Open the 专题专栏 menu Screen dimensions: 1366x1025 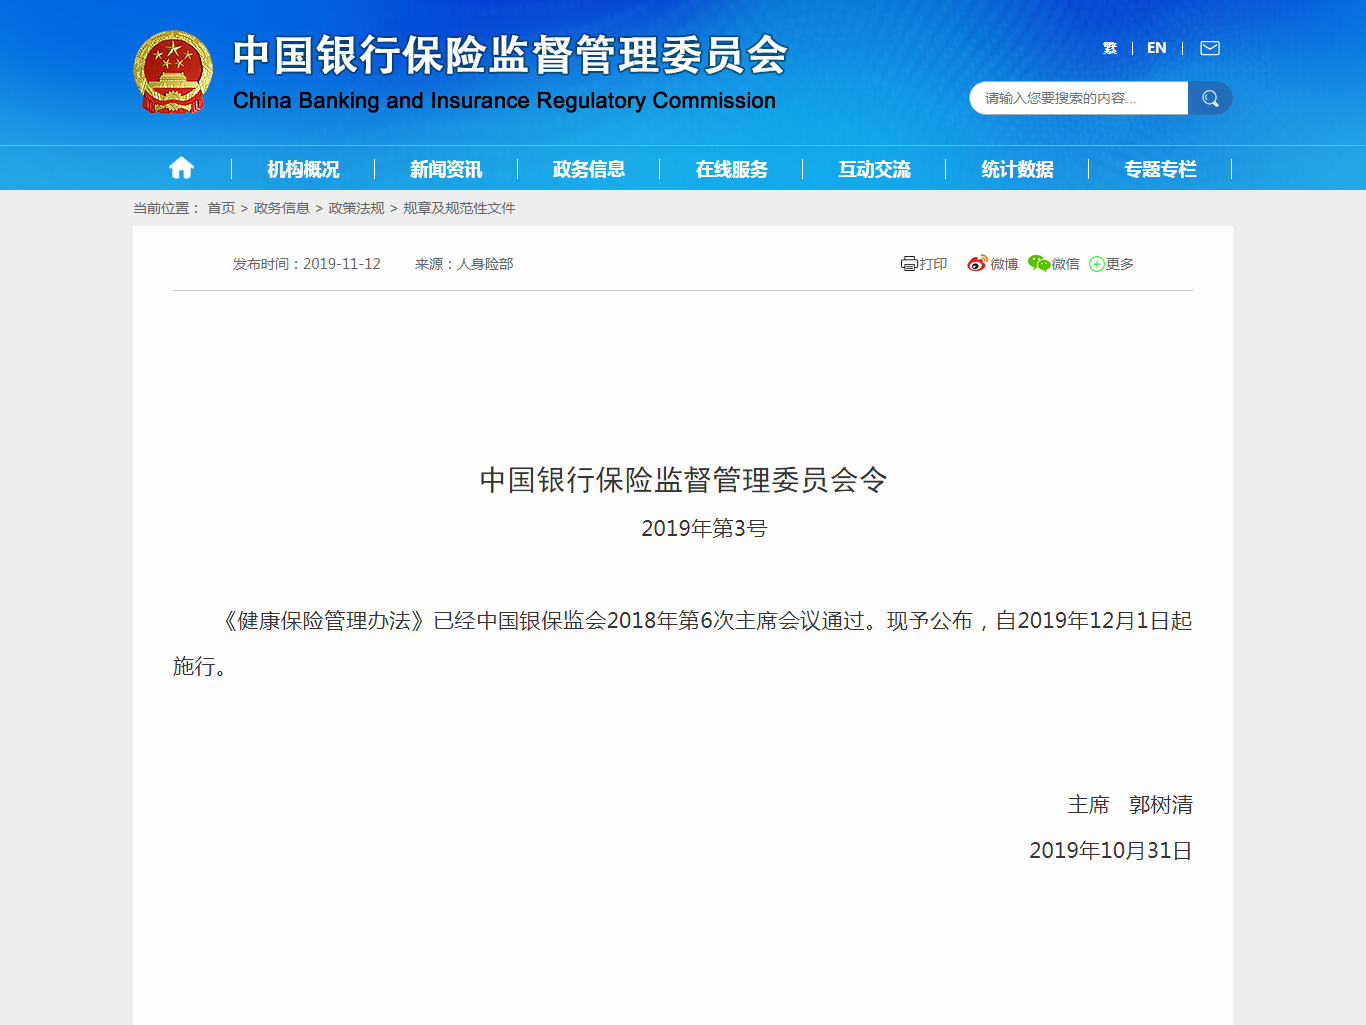[x=1161, y=169]
